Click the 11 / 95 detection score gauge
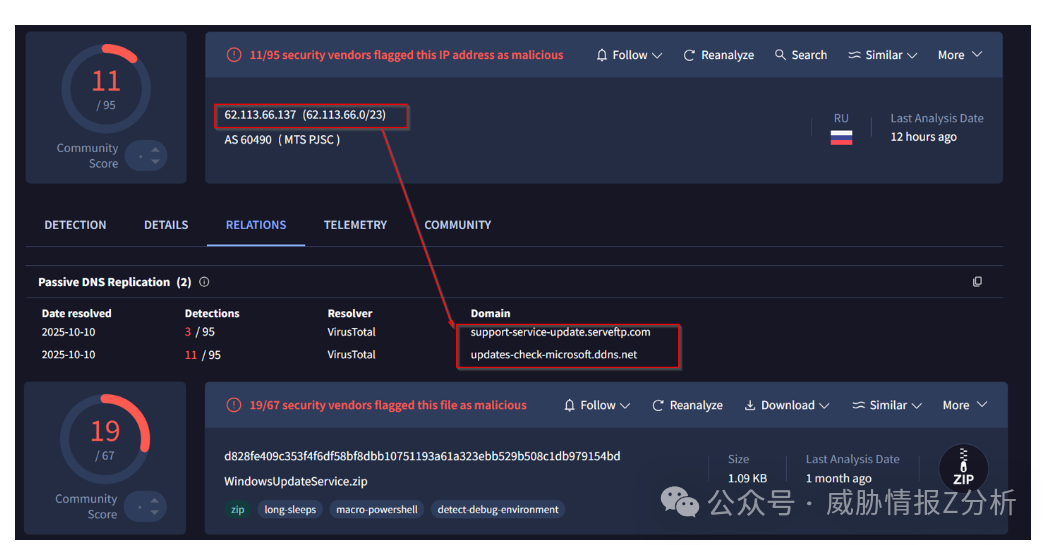 point(106,88)
